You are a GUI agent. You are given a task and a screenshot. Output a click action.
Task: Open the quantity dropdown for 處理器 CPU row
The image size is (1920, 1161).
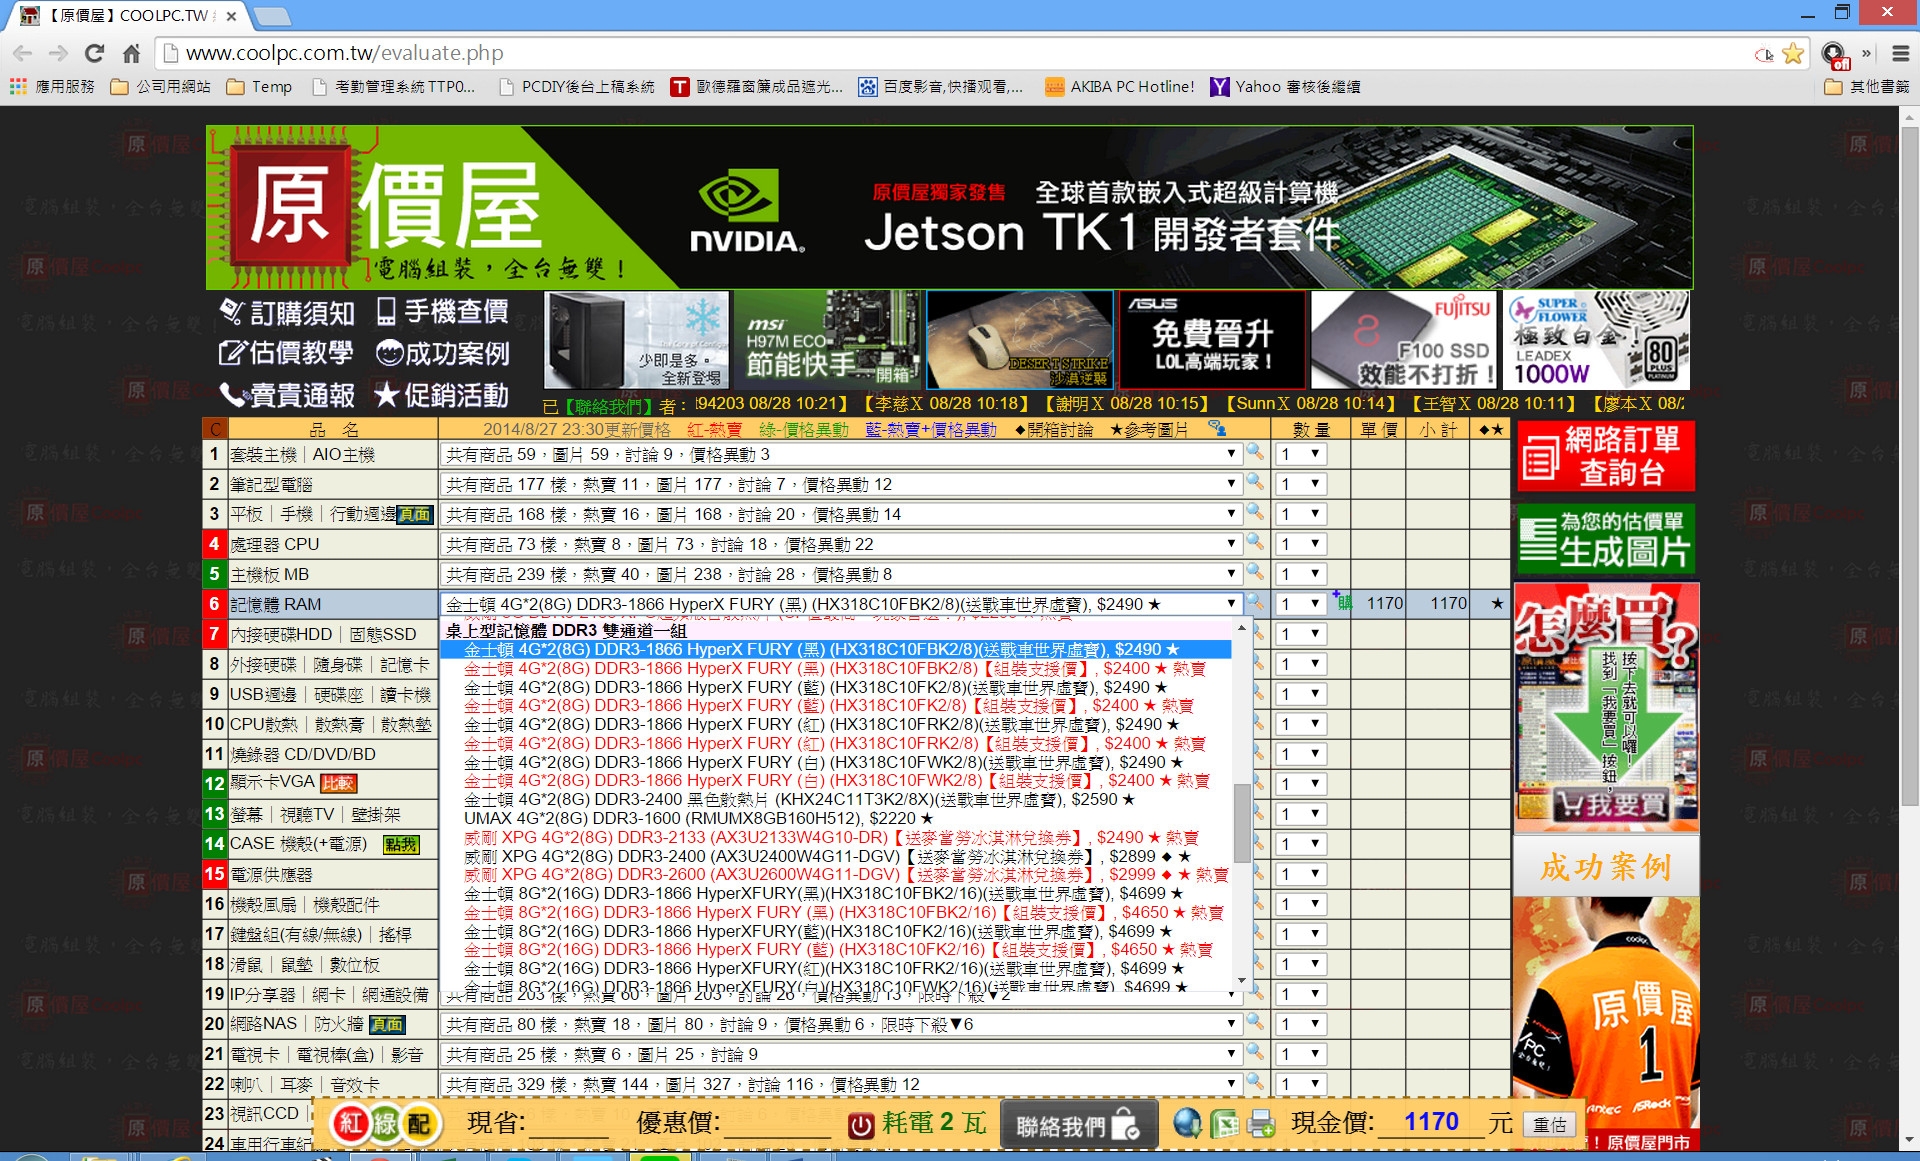pos(1300,544)
